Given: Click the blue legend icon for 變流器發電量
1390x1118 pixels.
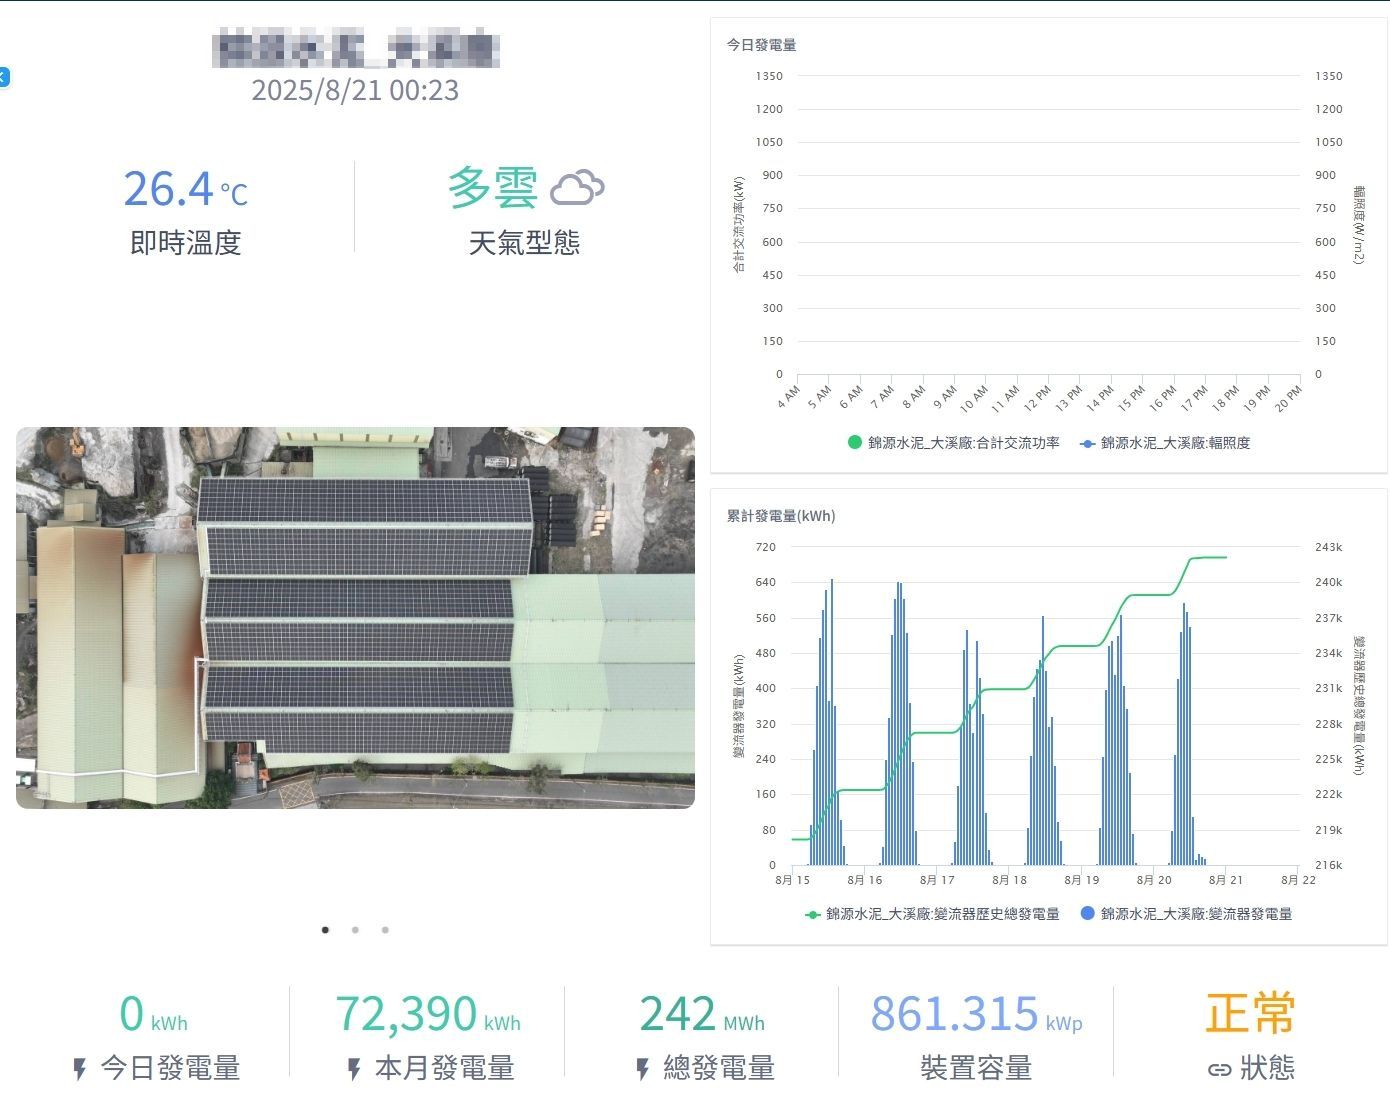Looking at the screenshot, I should [x=1086, y=914].
